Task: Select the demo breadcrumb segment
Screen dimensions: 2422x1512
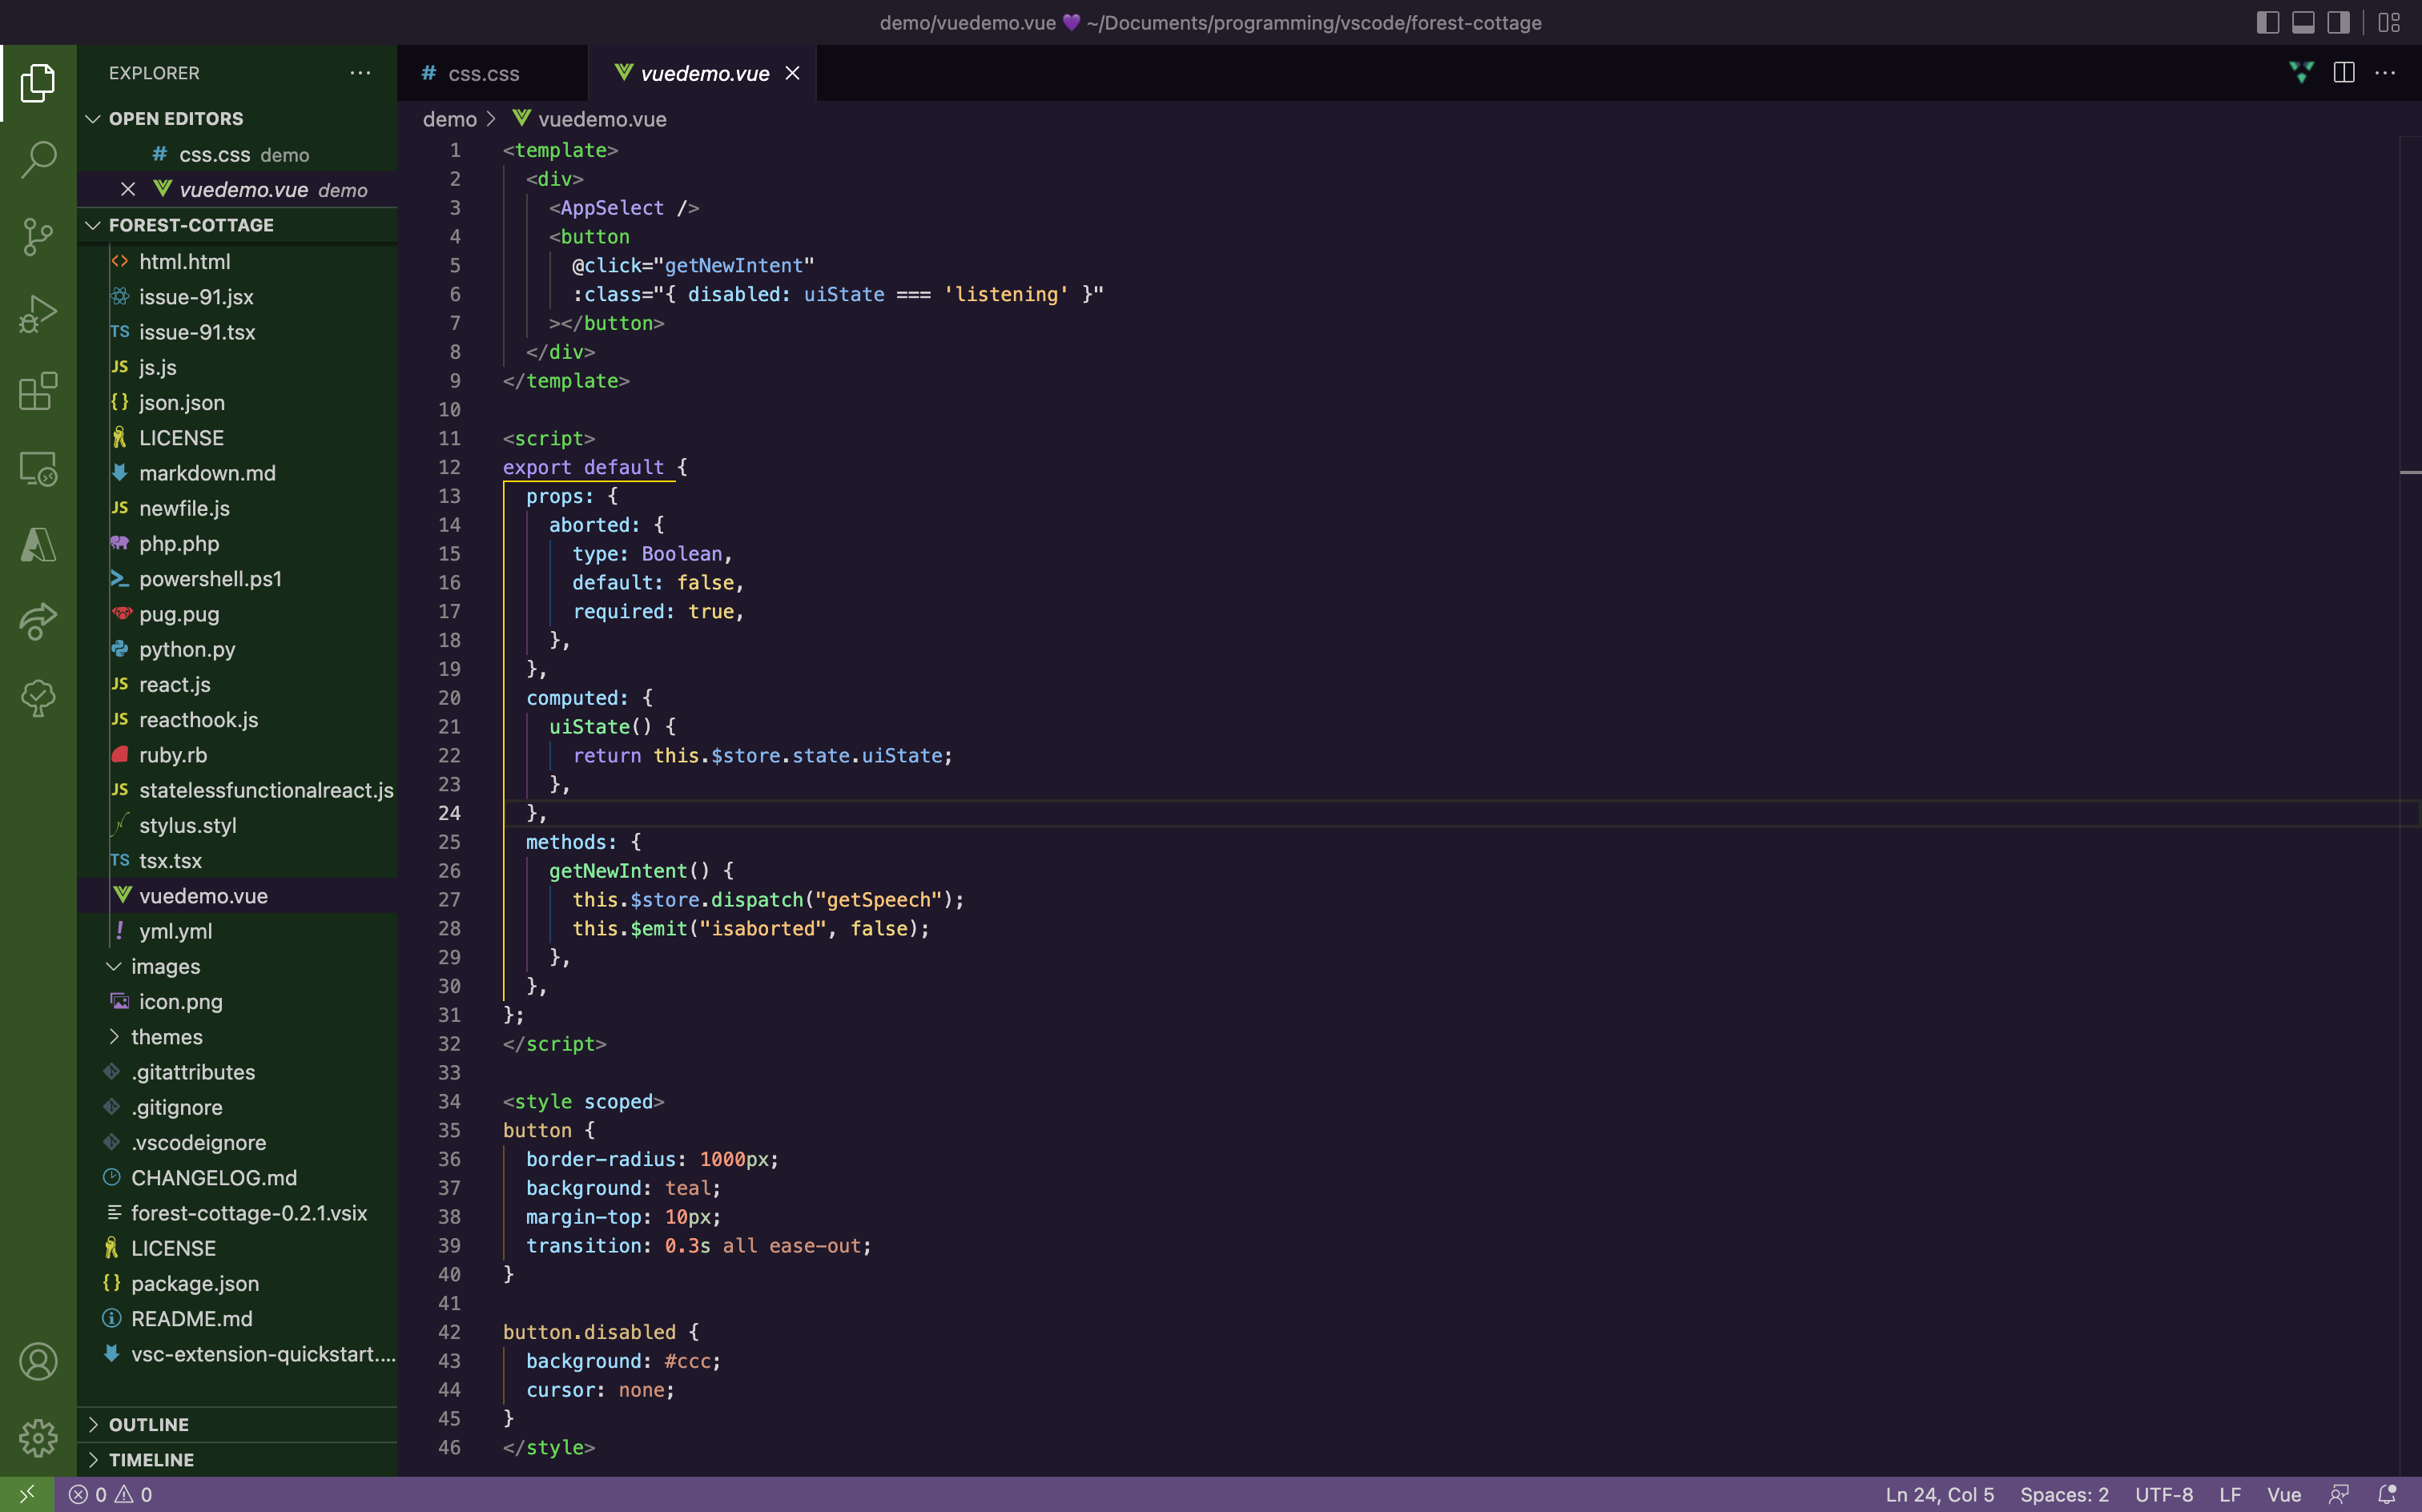Action: pos(450,119)
